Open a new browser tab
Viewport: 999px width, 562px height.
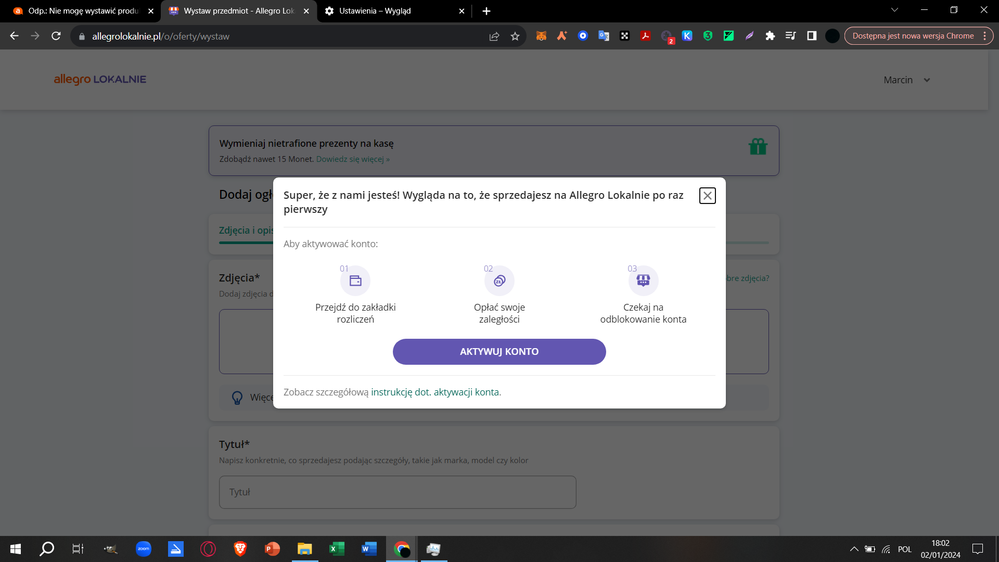486,11
